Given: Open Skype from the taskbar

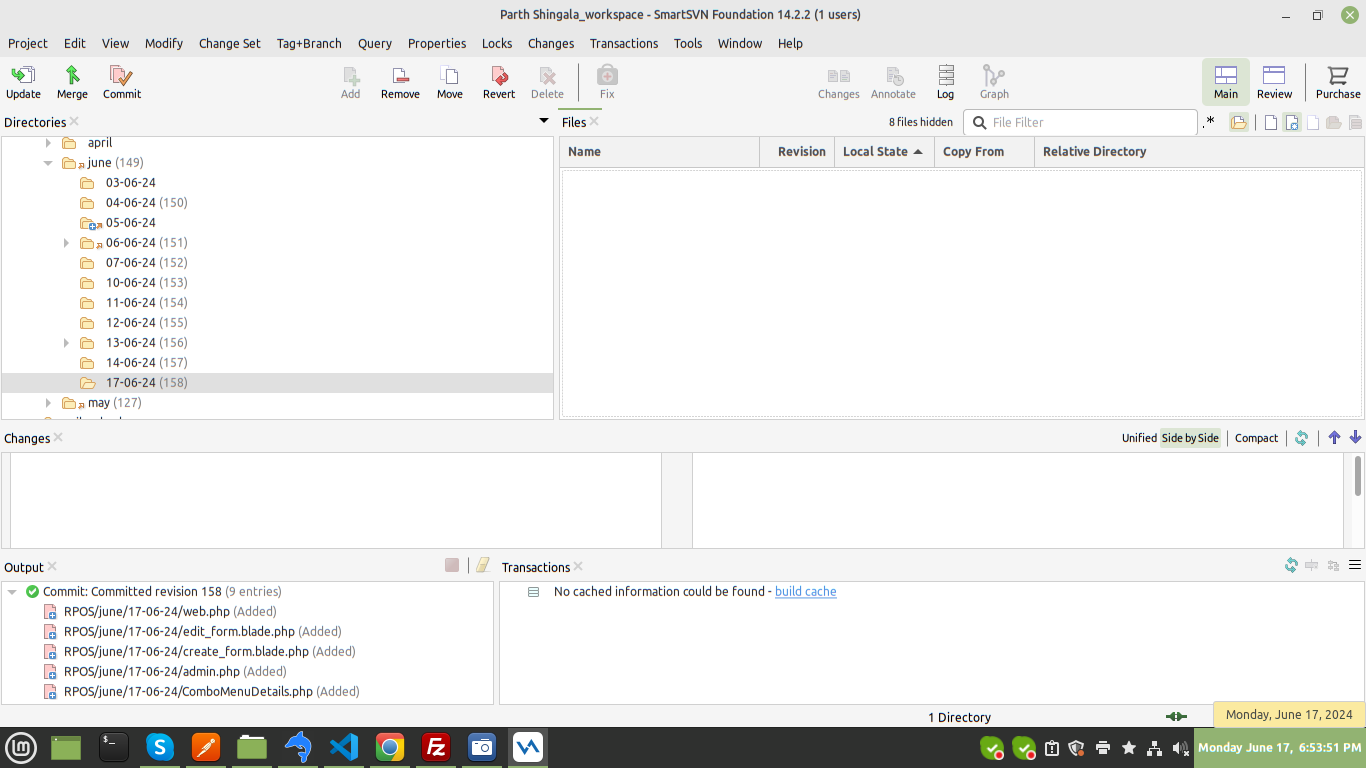Looking at the screenshot, I should [x=160, y=747].
